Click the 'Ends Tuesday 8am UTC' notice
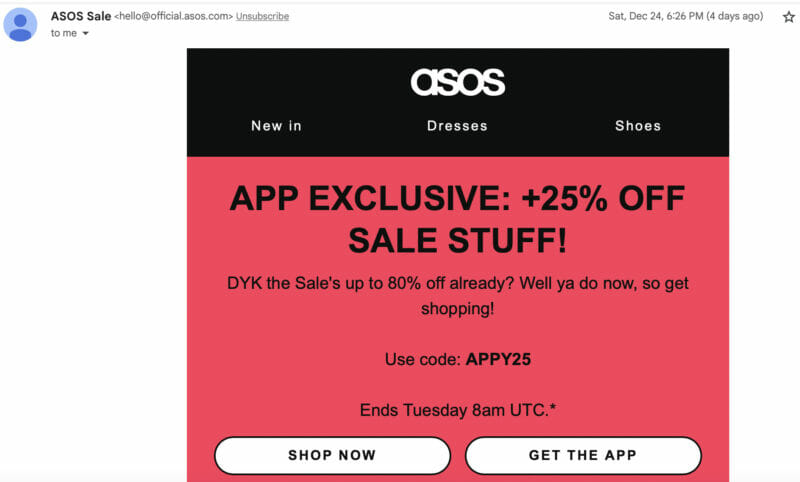Screen dimensions: 800x482 (457, 409)
